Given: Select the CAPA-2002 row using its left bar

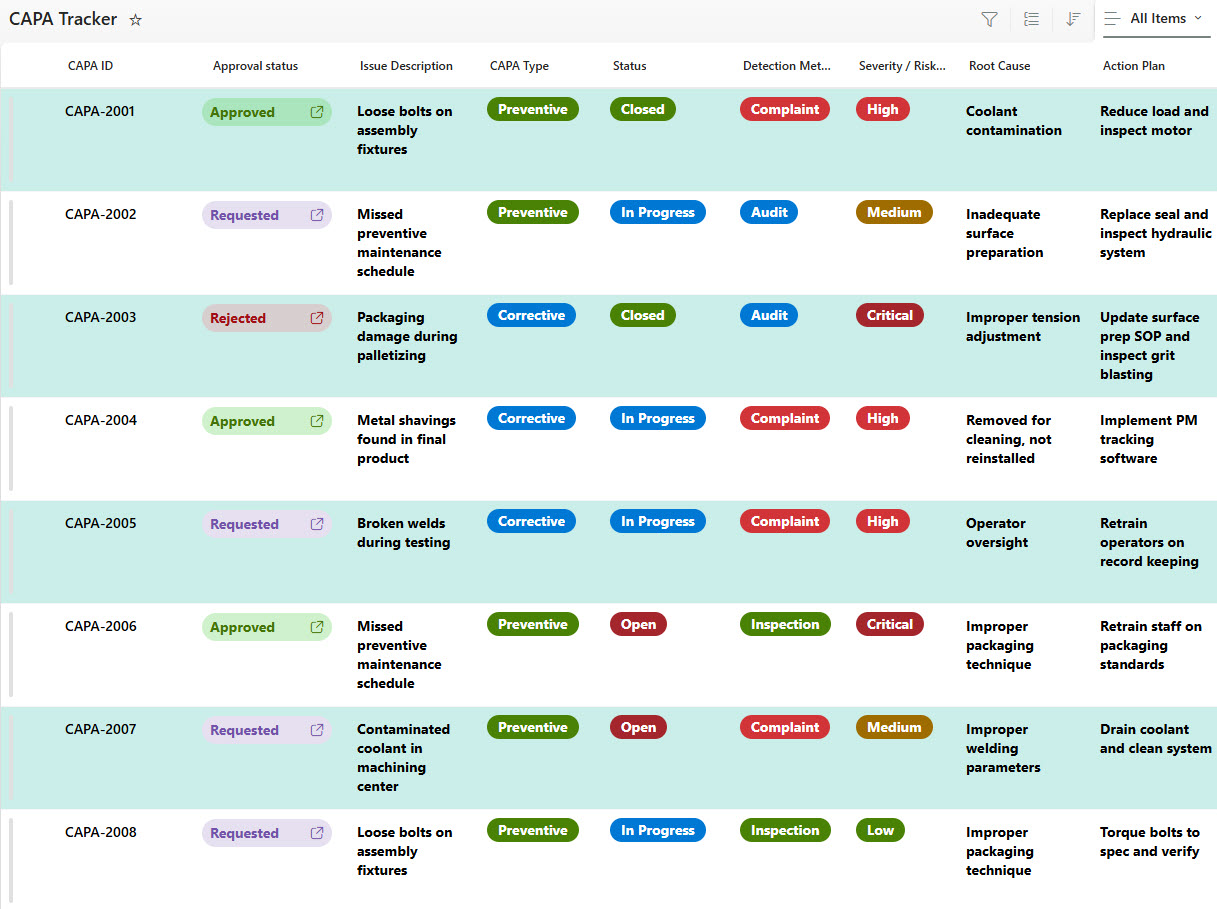Looking at the screenshot, I should point(11,243).
